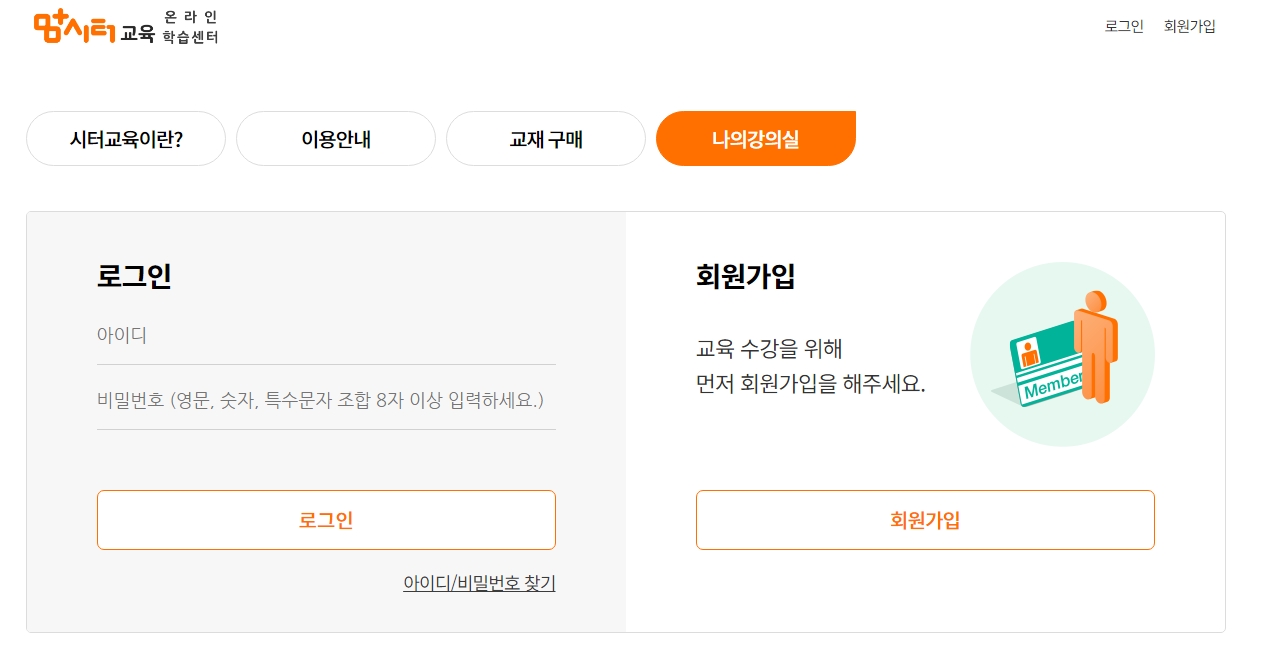This screenshot has height=660, width=1274.
Task: Open the 시터교육이란? tab
Action: pyautogui.click(x=126, y=139)
